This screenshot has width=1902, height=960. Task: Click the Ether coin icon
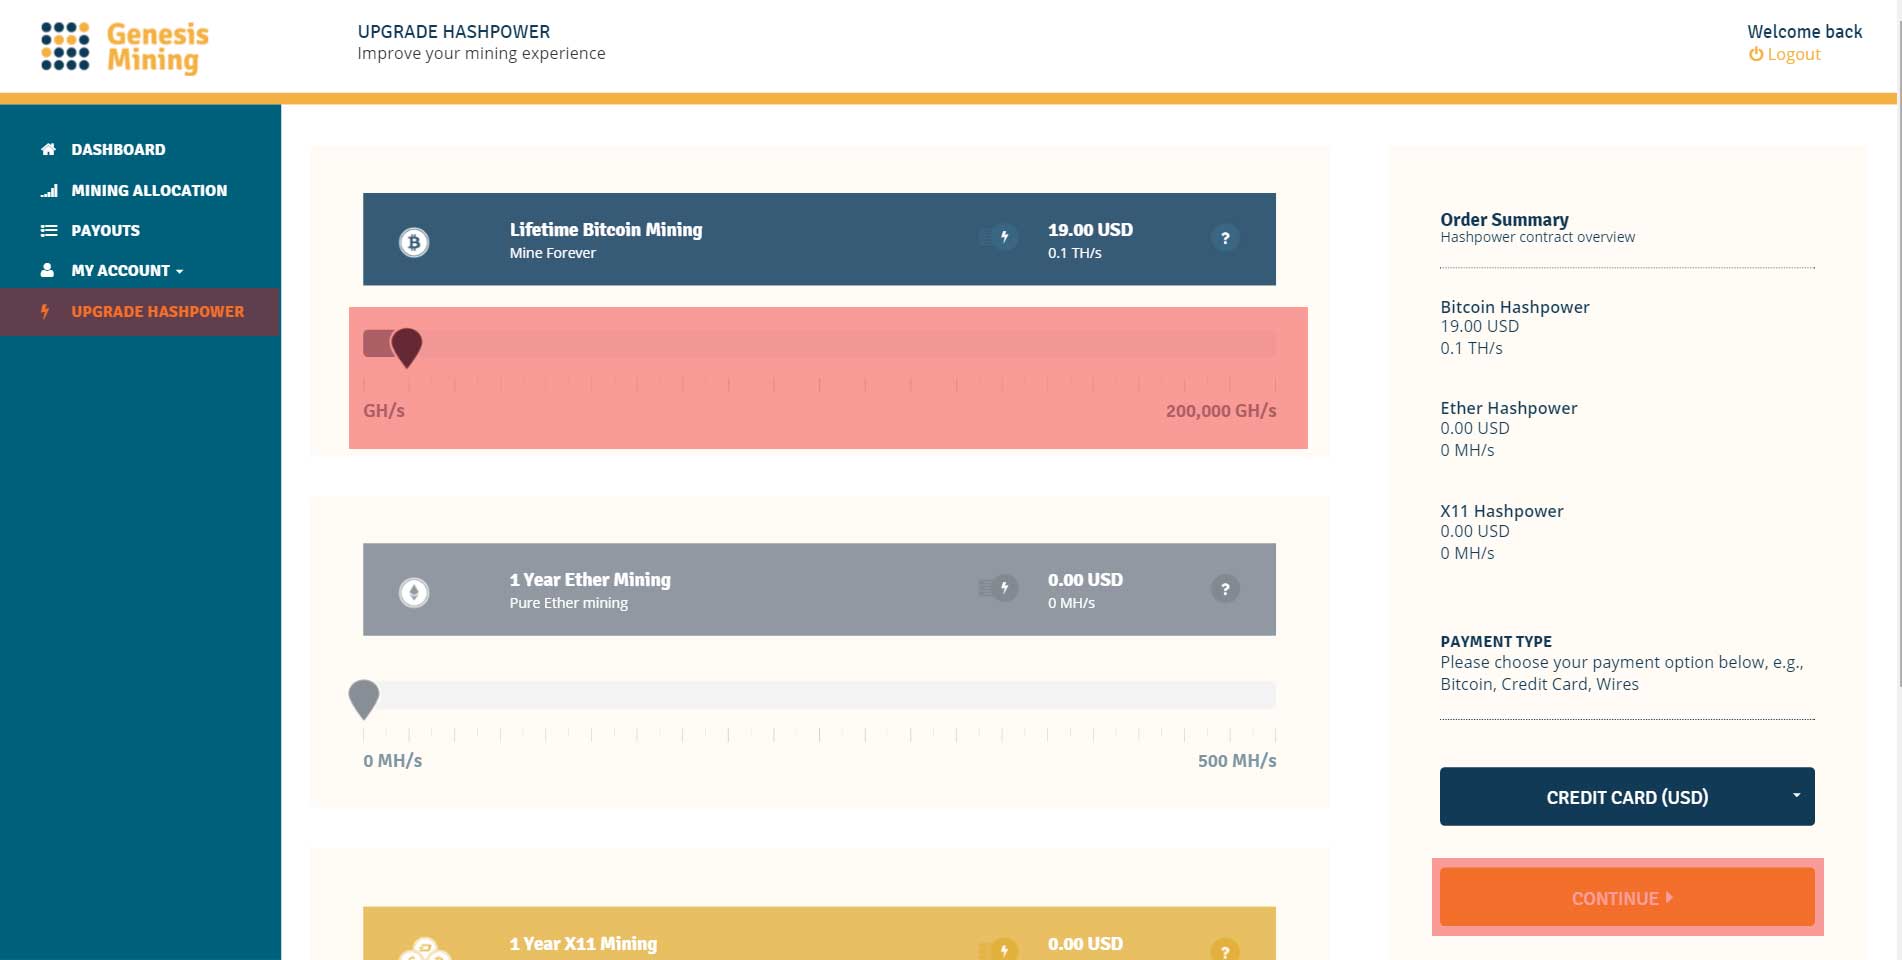click(x=414, y=592)
